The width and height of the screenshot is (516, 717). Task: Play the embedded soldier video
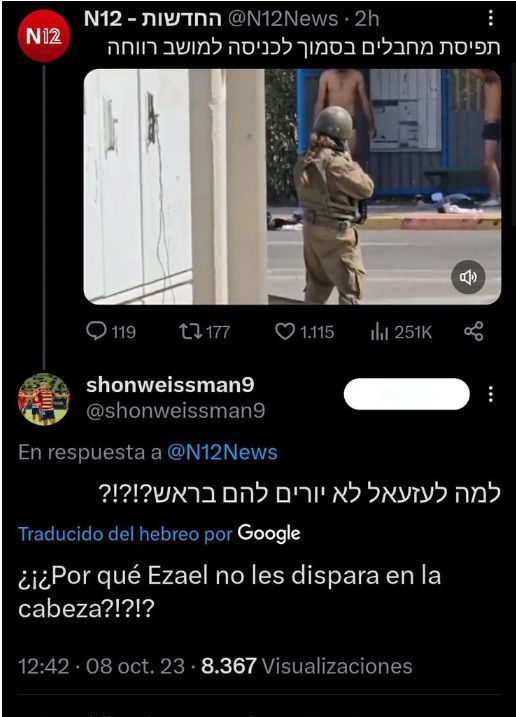292,187
